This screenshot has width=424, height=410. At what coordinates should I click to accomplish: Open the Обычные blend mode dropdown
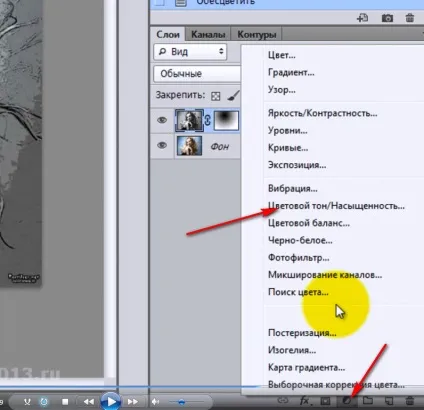pos(197,74)
